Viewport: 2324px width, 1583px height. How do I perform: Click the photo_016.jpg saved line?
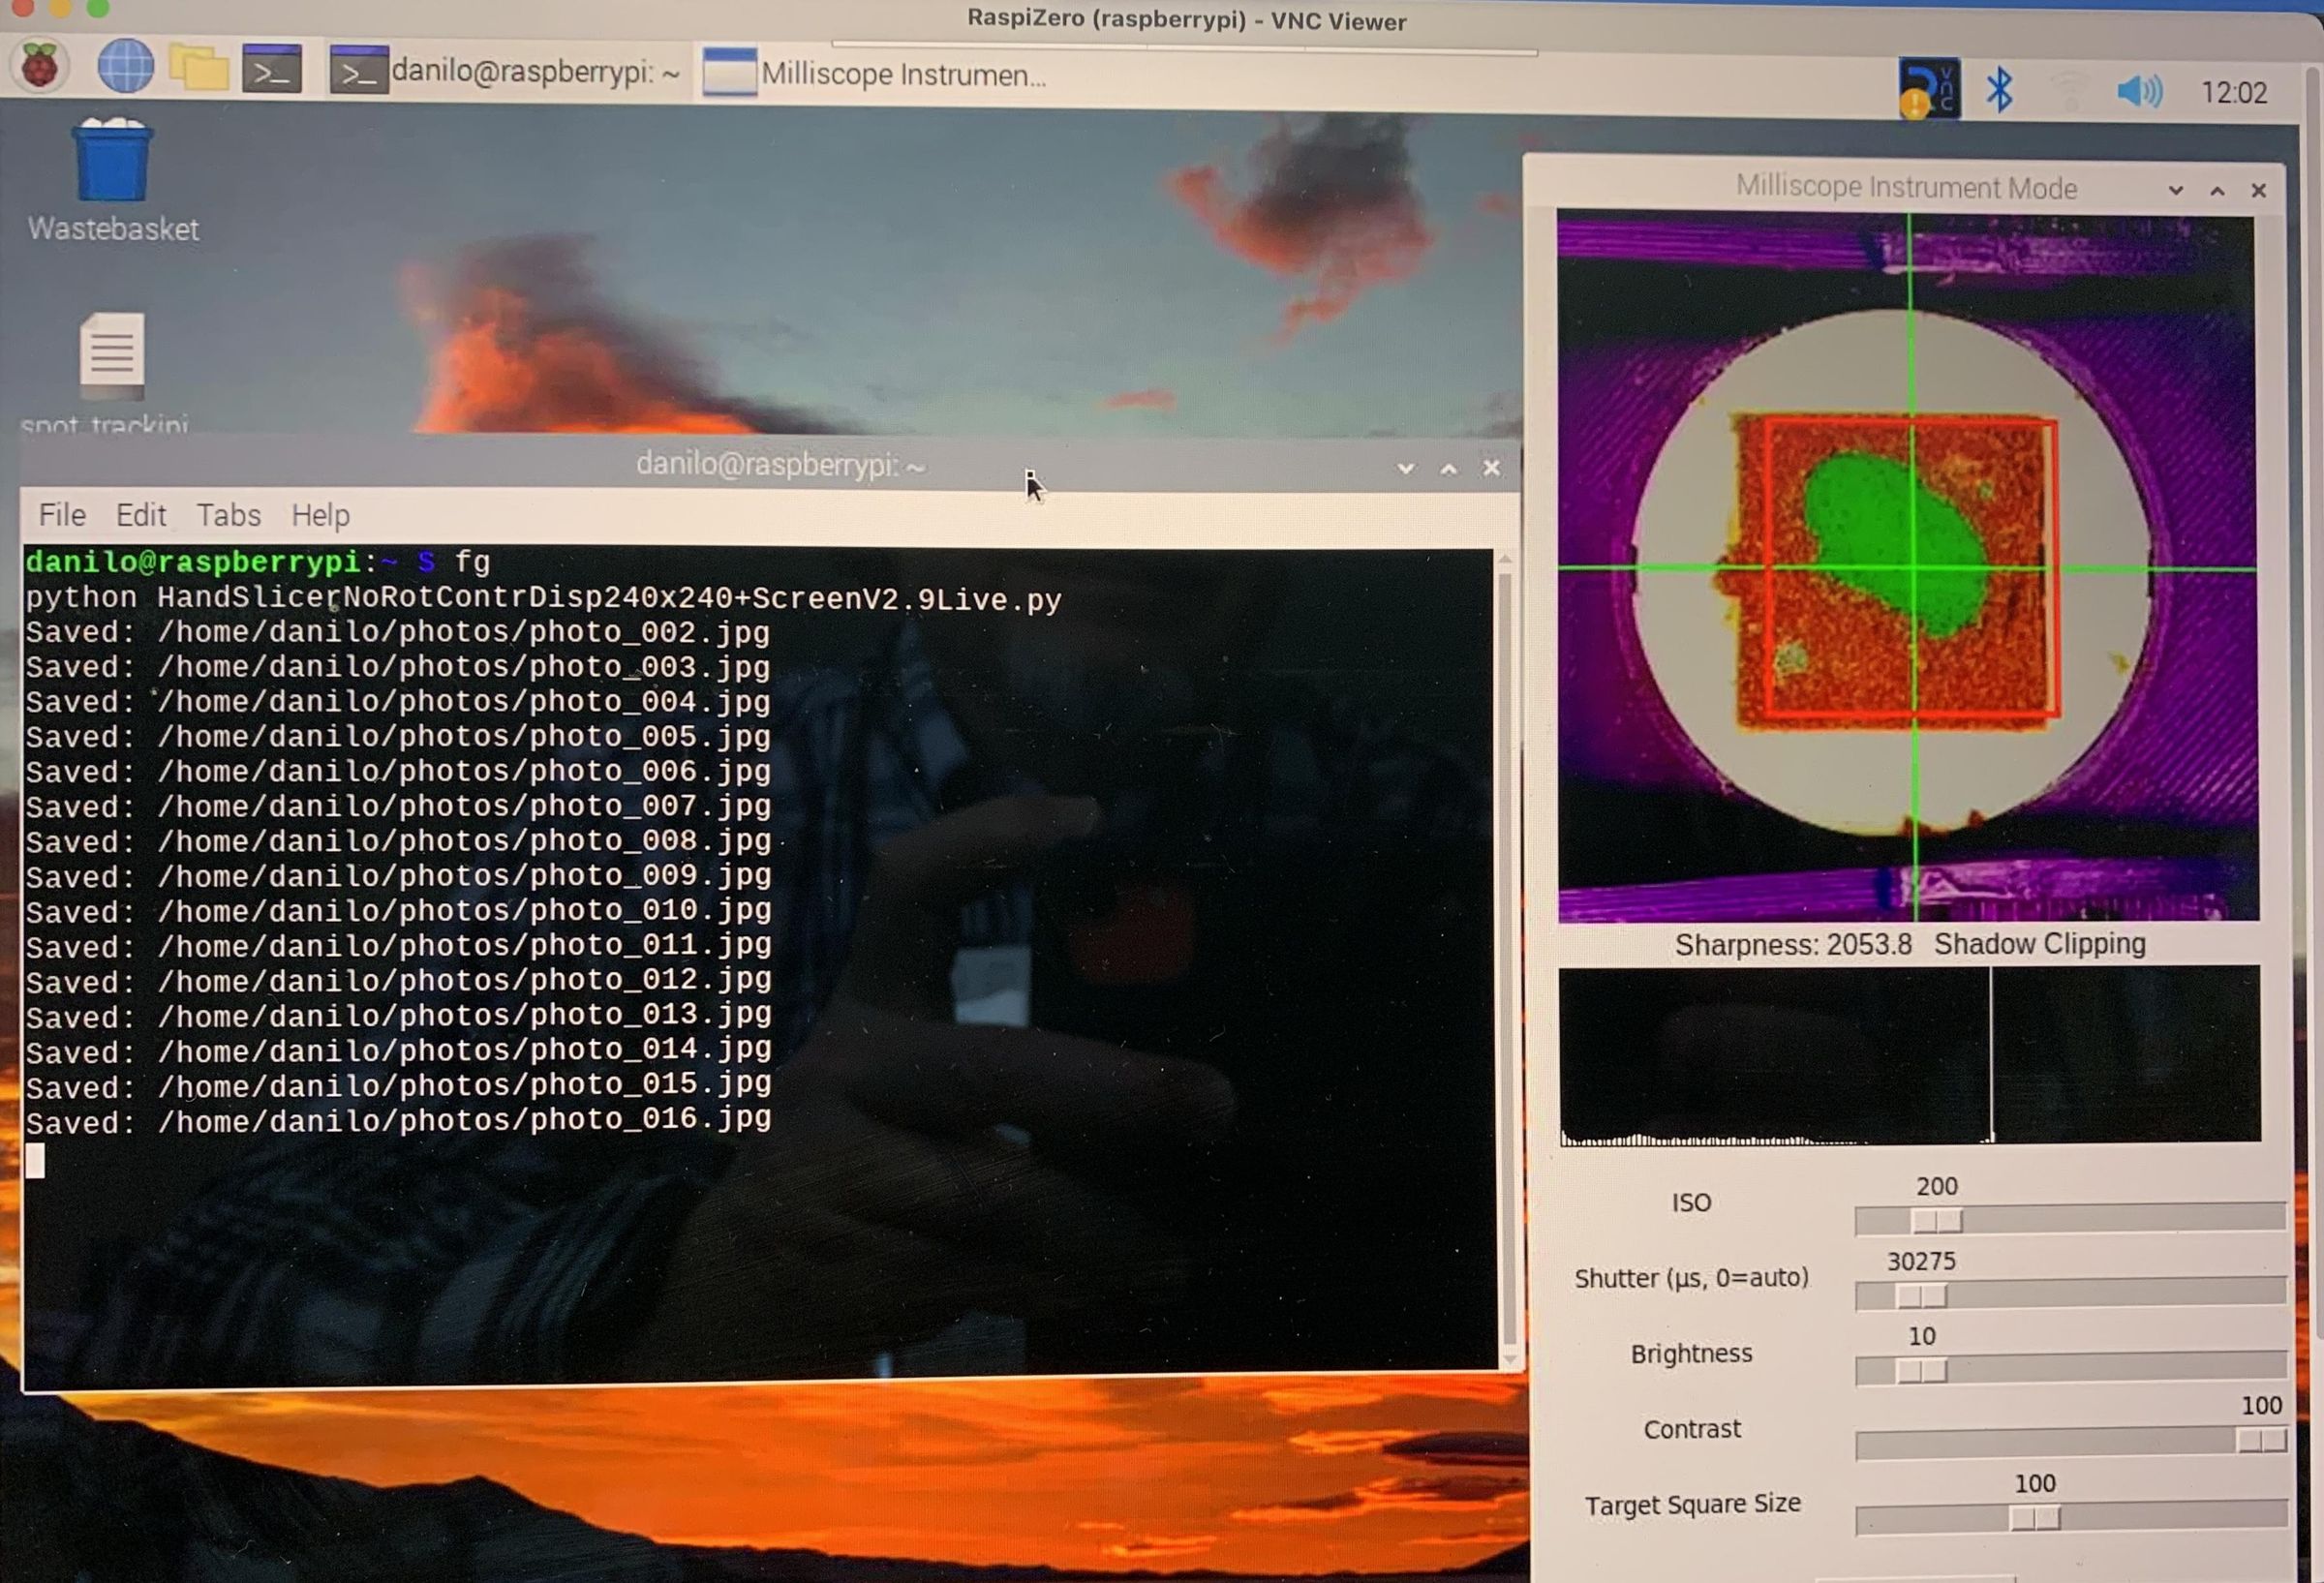pos(398,1120)
